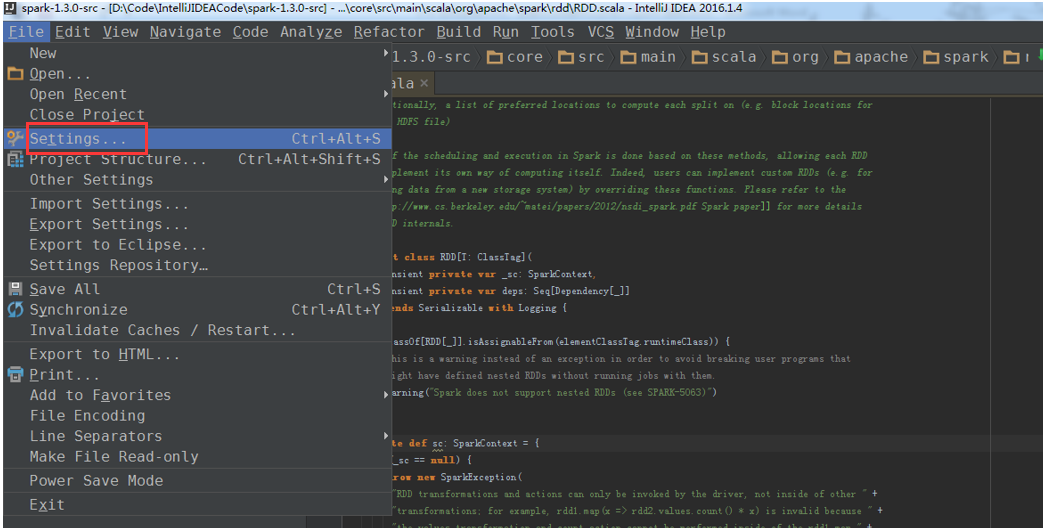Click the apache breadcrumb folder
The image size is (1043, 528).
coord(871,57)
